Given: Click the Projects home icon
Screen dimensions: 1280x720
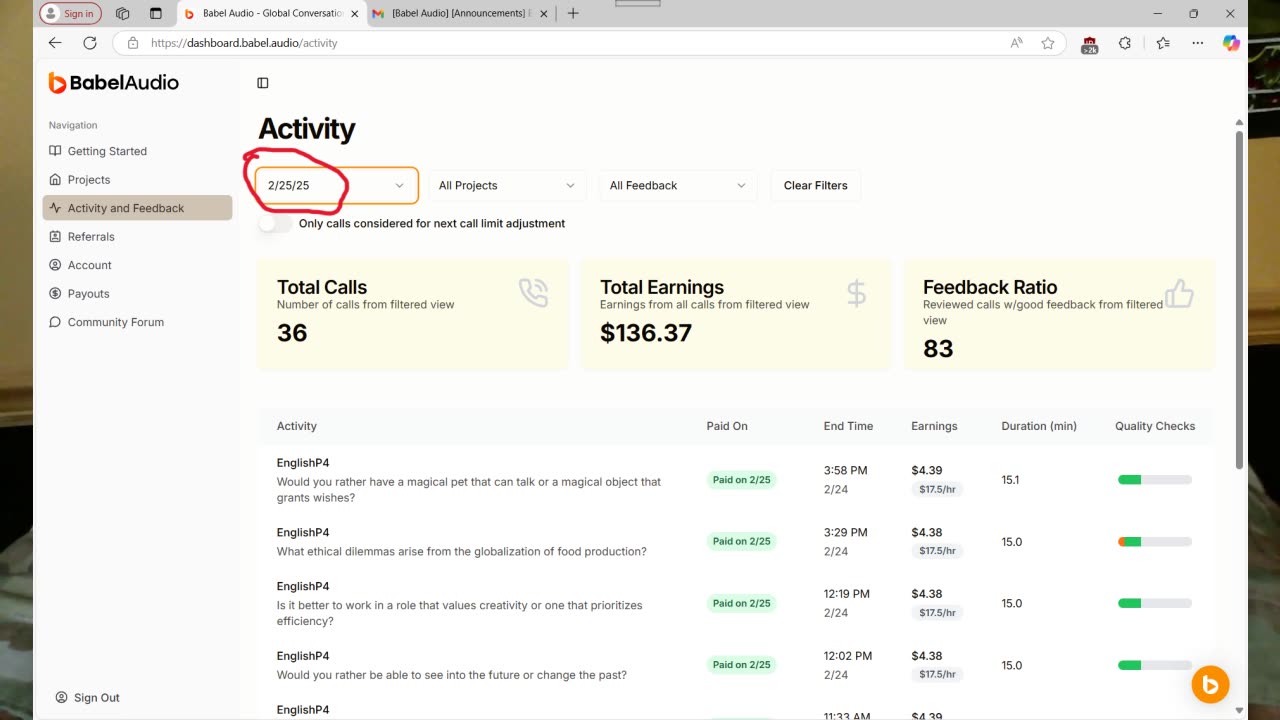Looking at the screenshot, I should 55,180.
